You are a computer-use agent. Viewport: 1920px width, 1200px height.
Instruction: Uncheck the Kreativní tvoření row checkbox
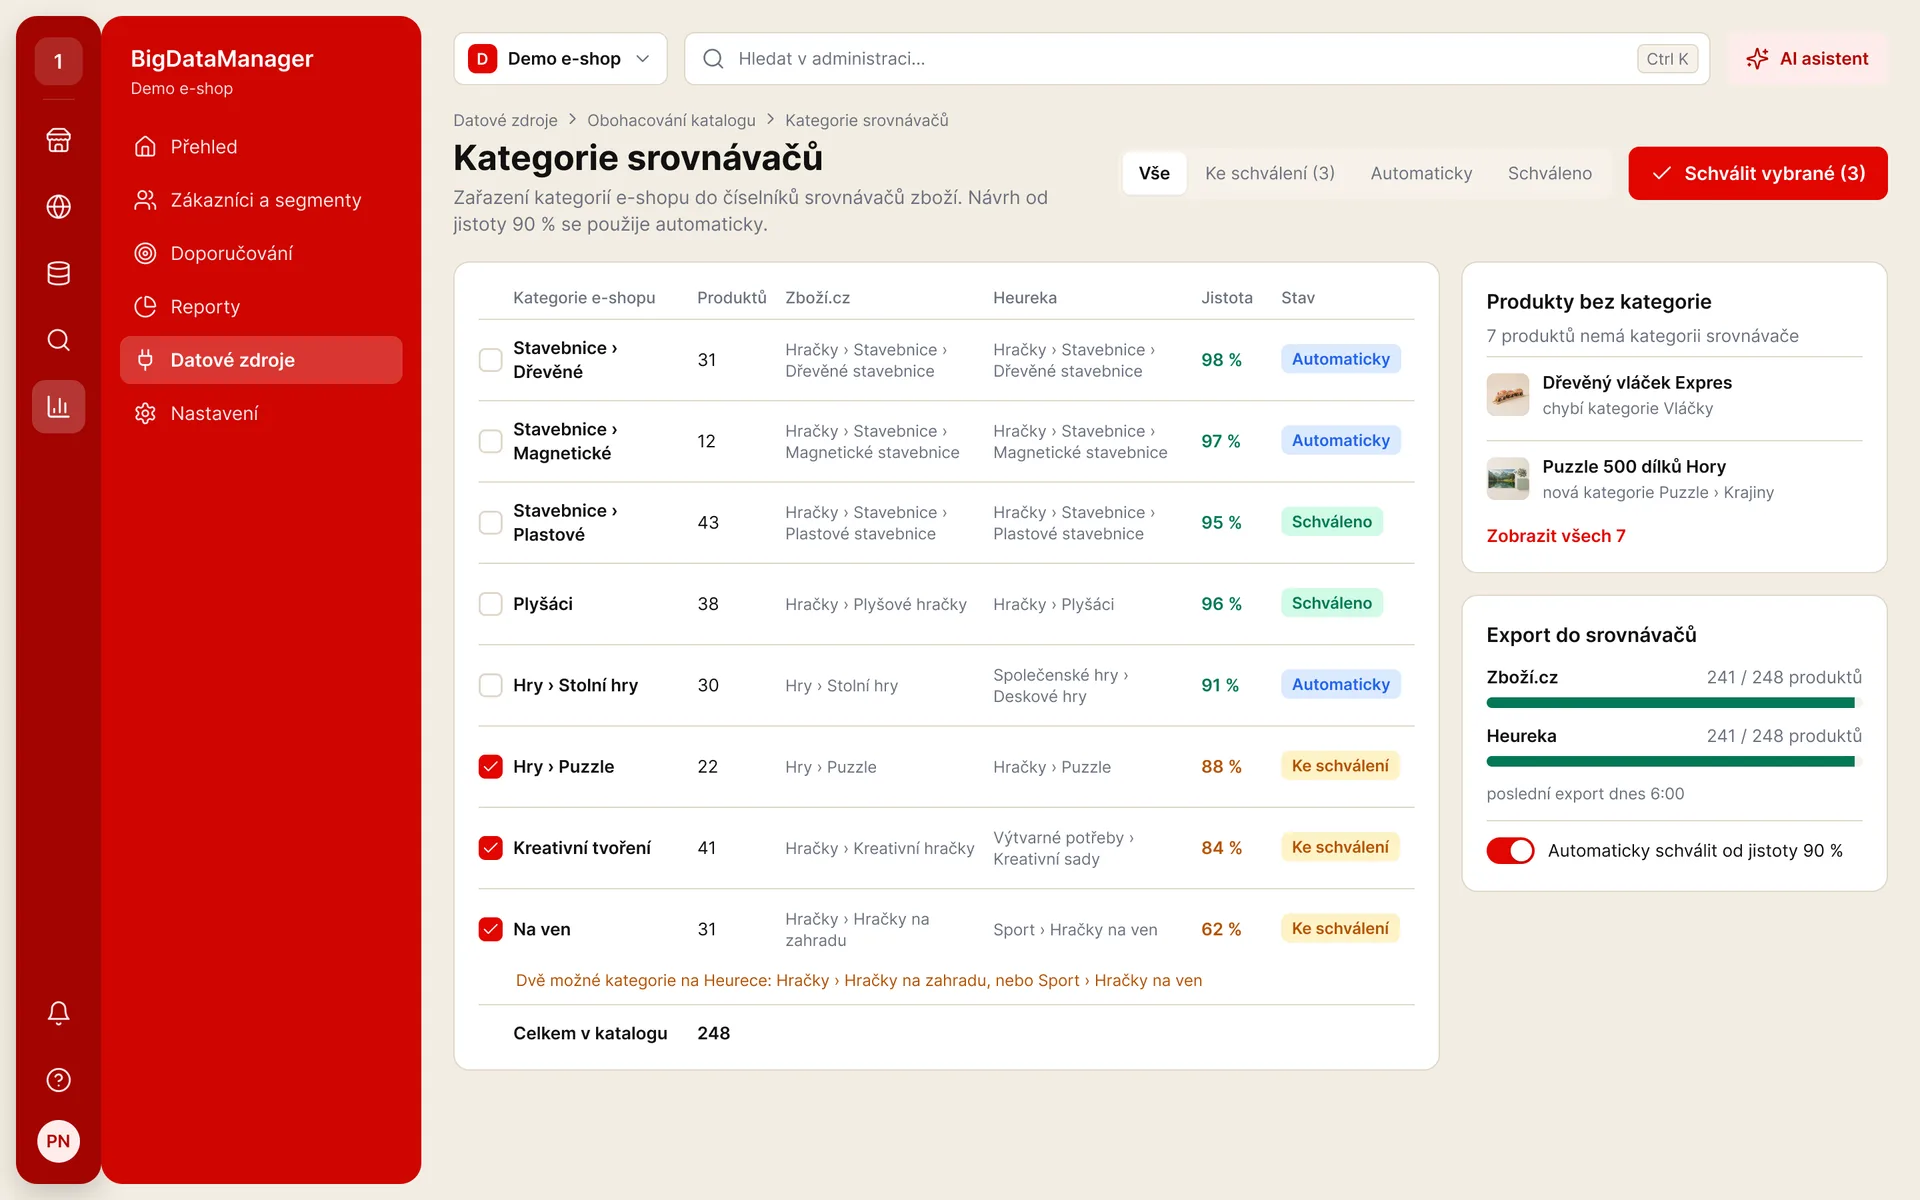[490, 848]
